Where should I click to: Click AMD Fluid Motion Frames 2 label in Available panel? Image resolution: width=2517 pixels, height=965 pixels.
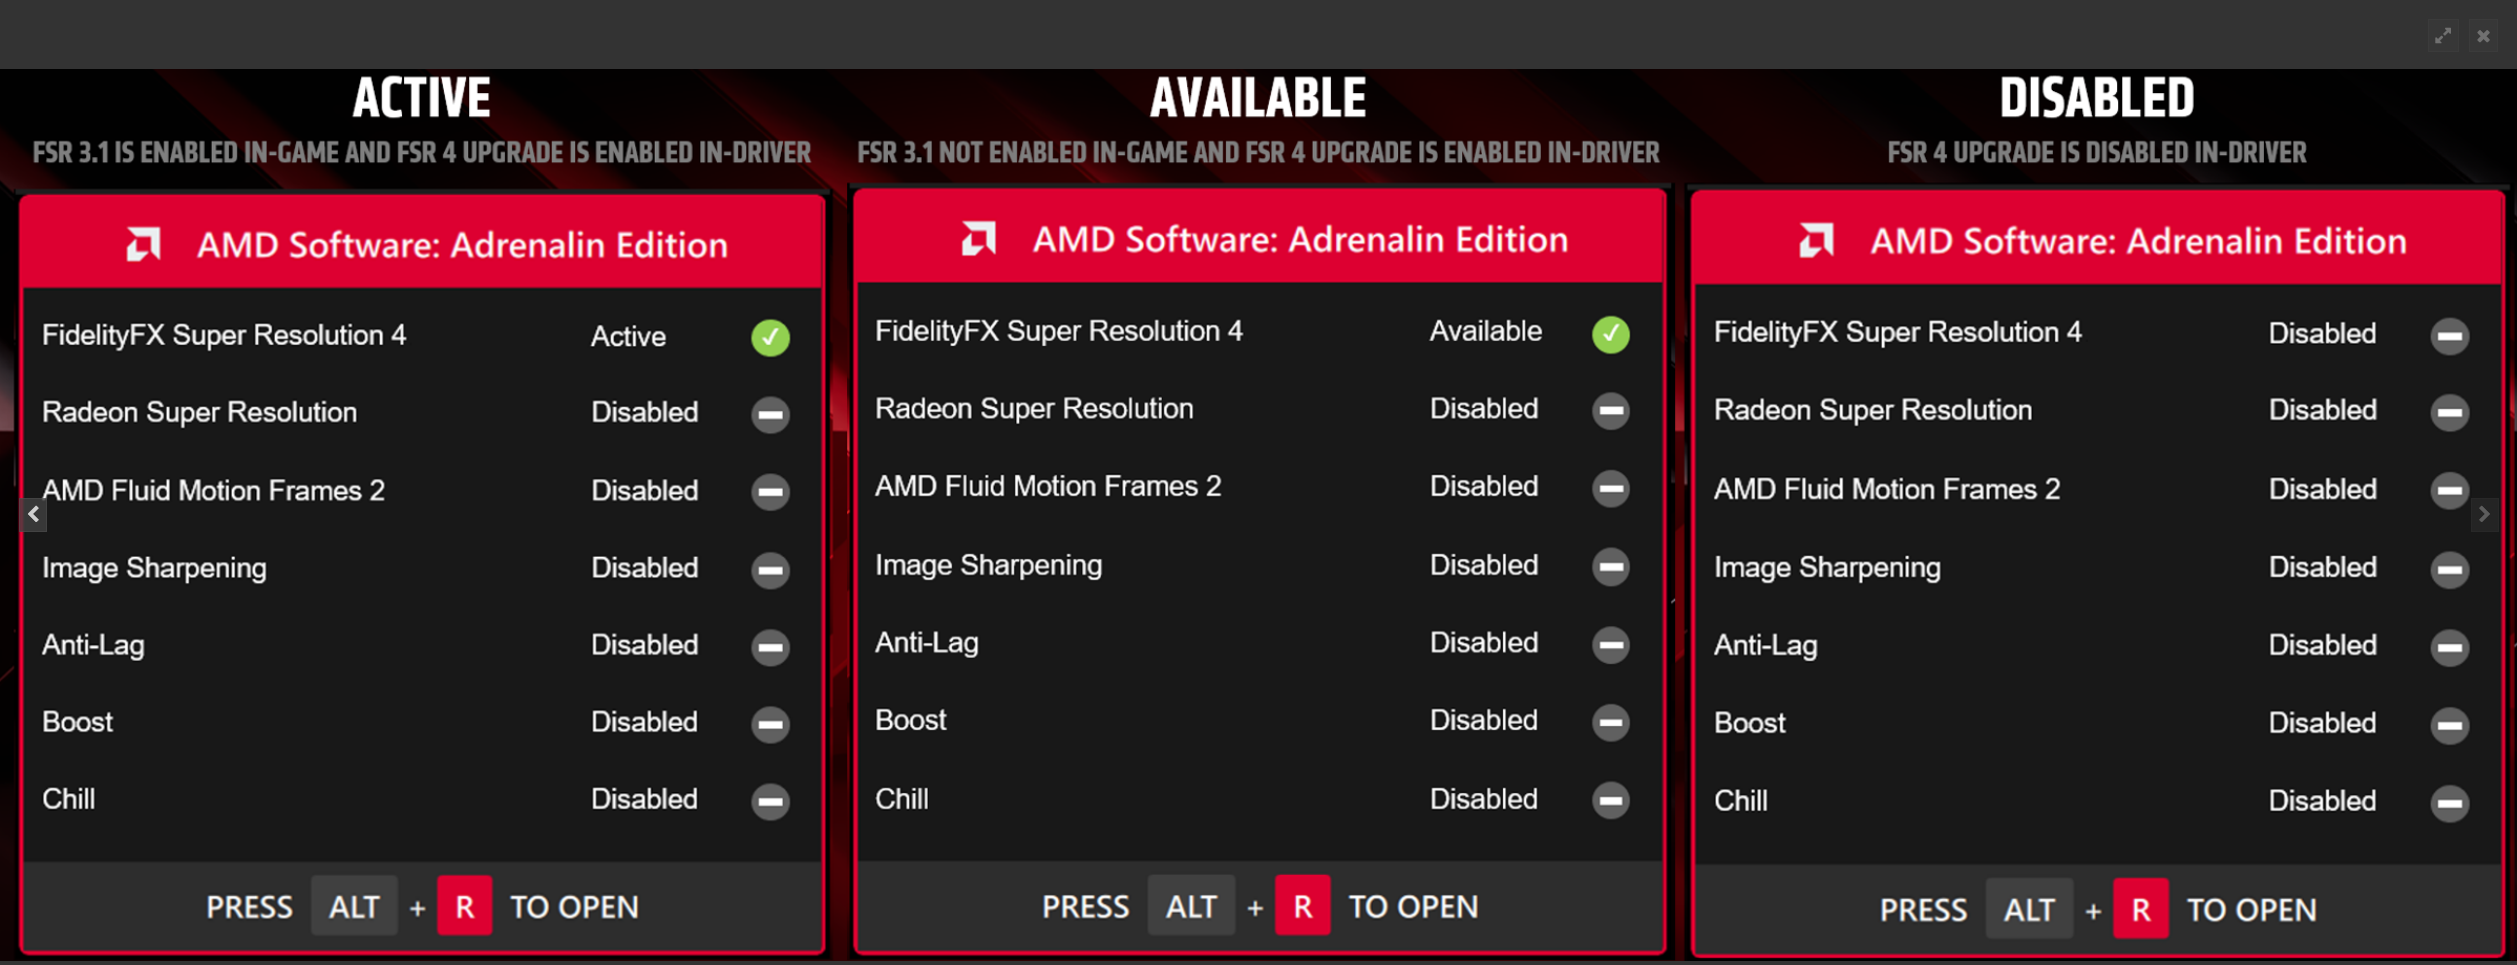[x=1048, y=486]
